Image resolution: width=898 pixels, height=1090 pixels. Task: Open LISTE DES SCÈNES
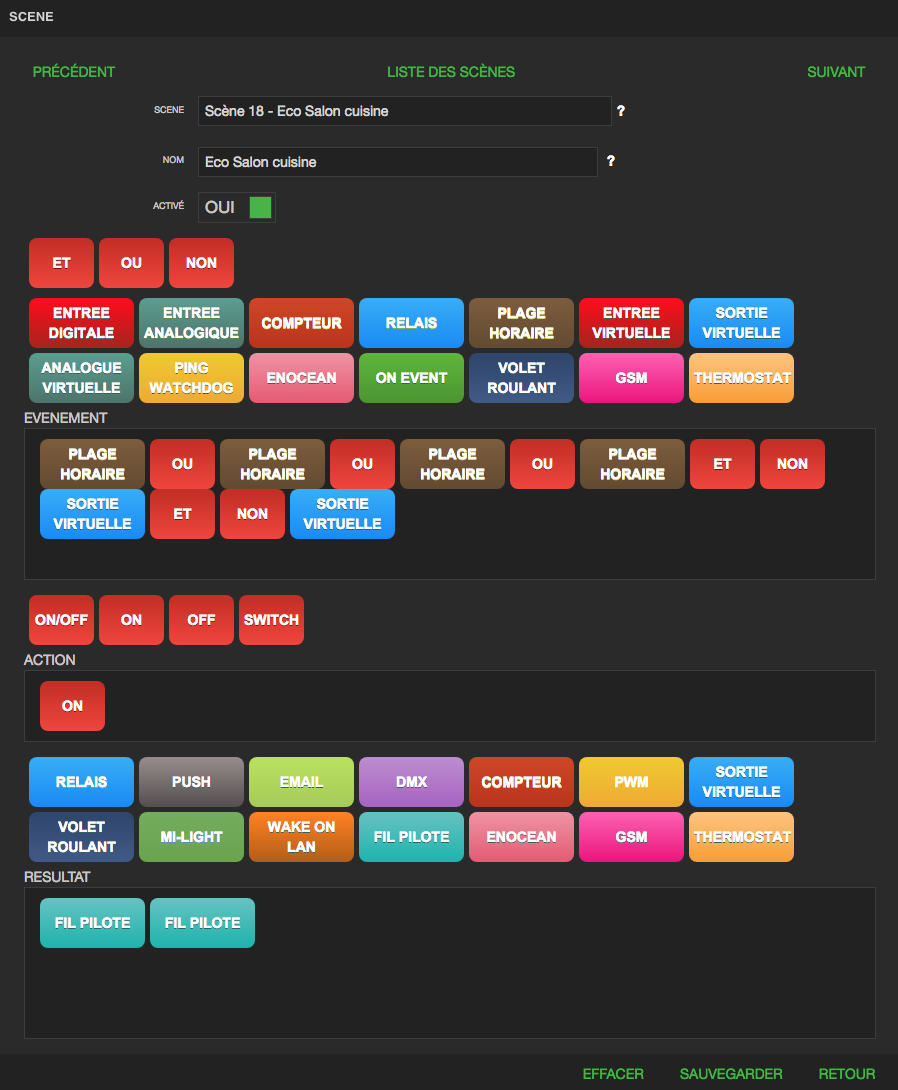click(451, 72)
